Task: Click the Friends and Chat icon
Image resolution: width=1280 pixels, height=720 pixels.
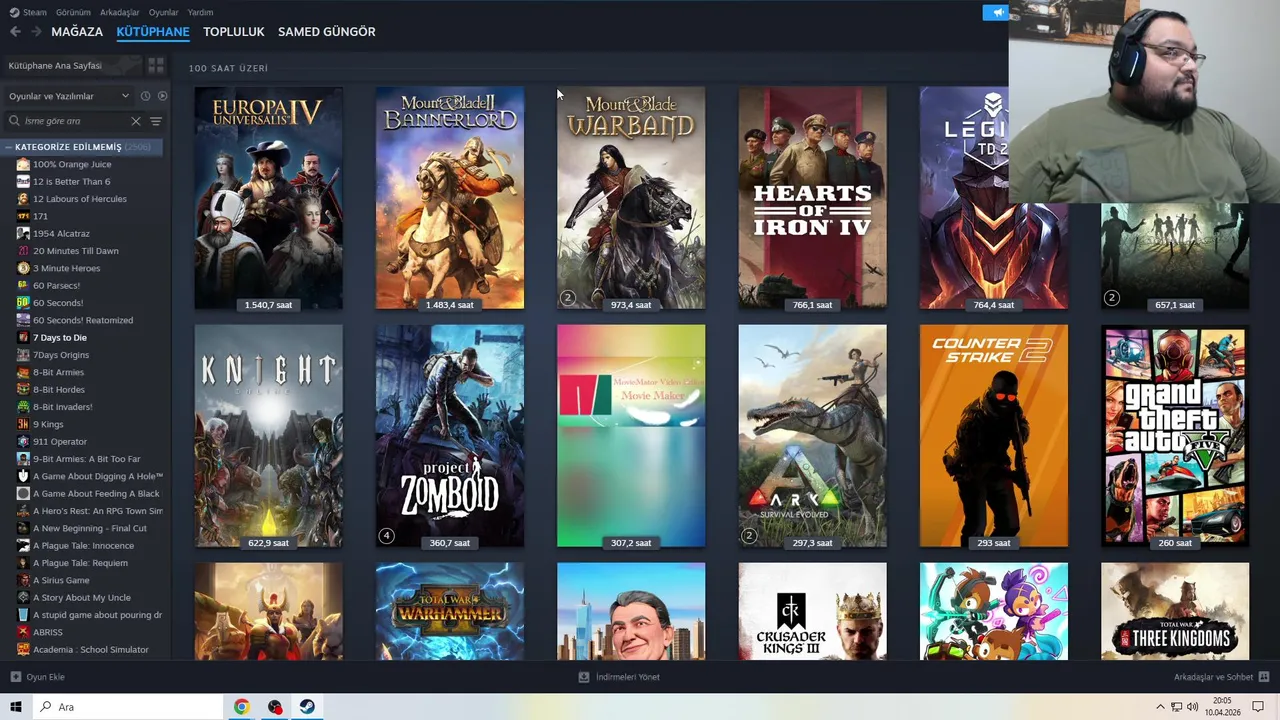Action: point(1264,677)
